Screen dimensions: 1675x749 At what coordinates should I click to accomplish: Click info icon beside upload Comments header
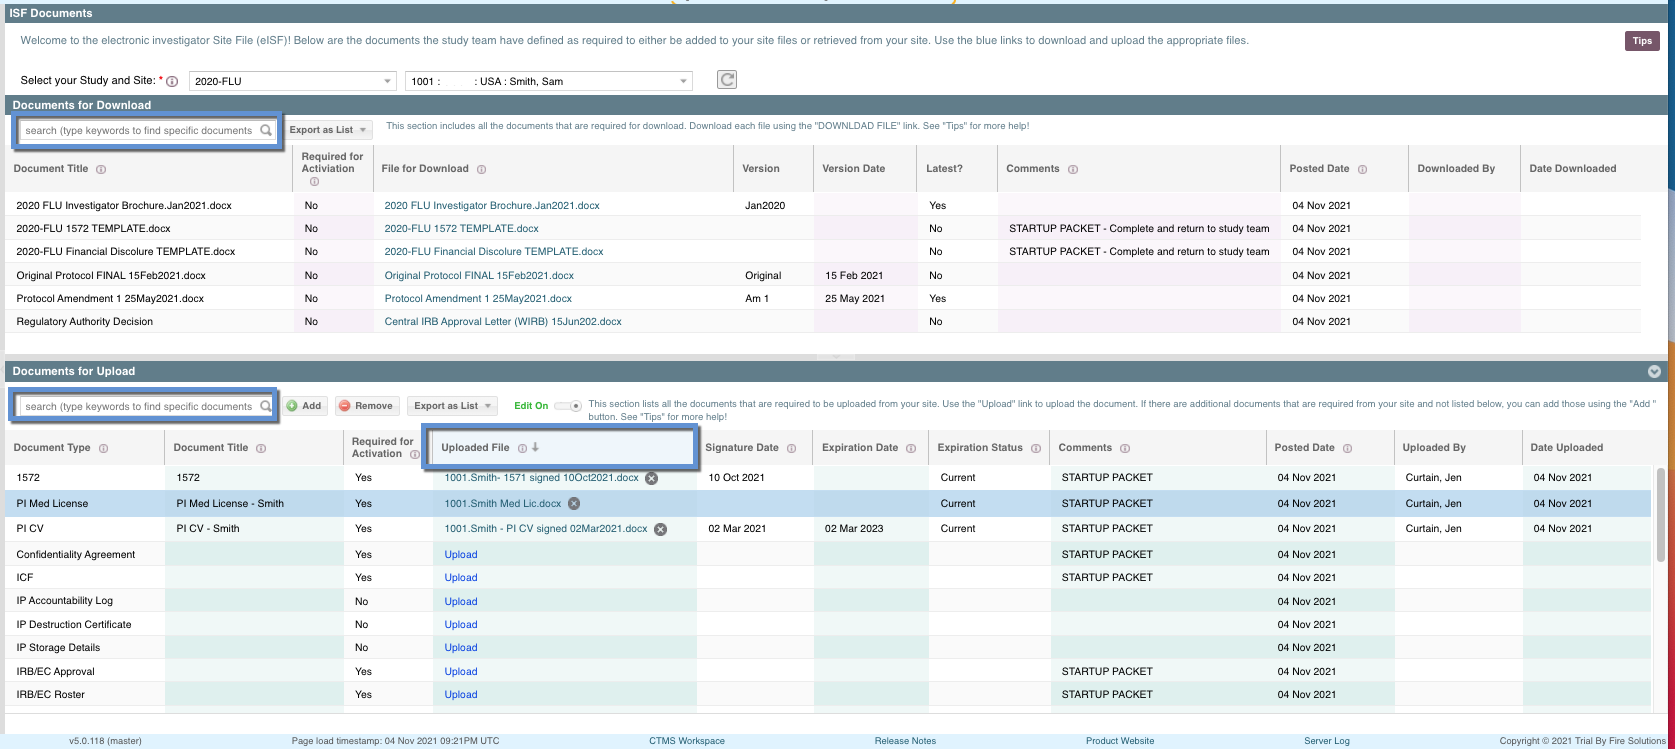point(1125,448)
